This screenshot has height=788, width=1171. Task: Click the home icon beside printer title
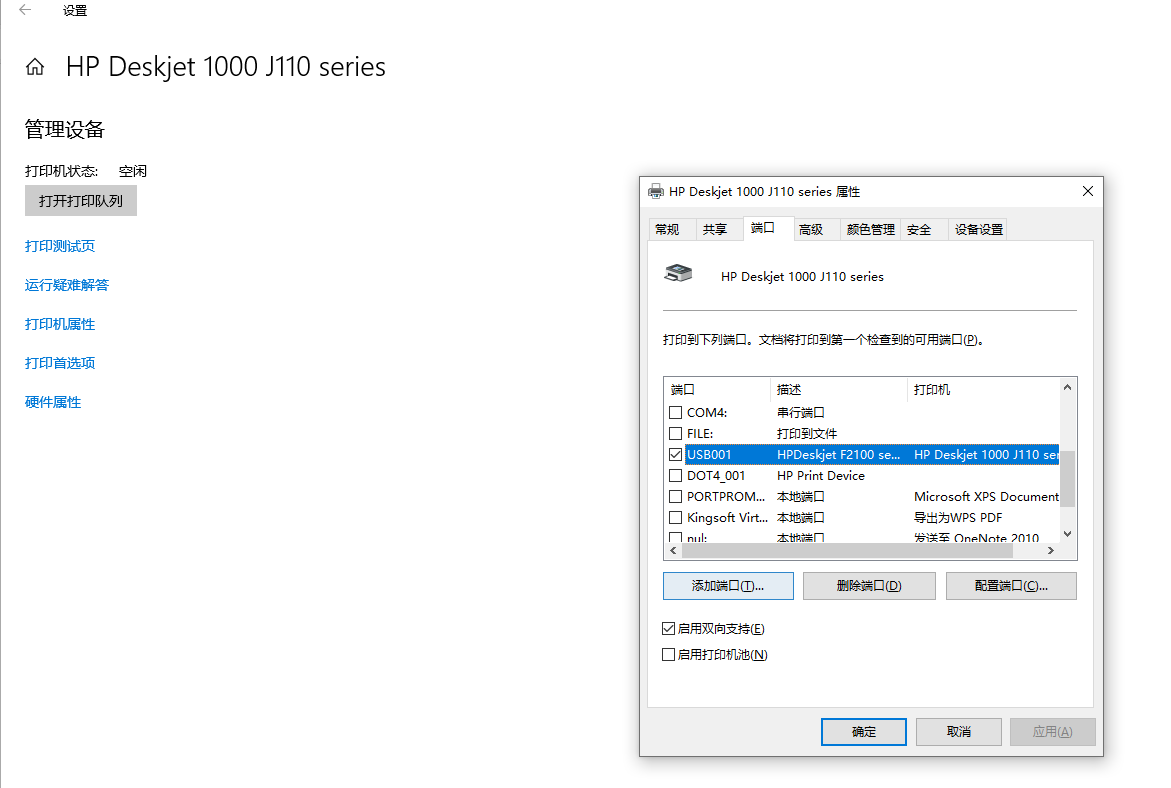(x=35, y=67)
